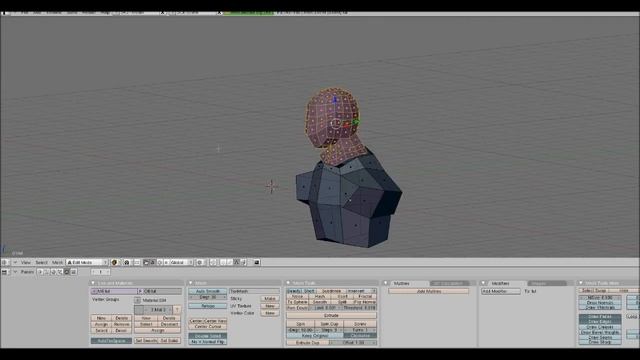
Task: Toggle Draw Faces in Mesh Tools More
Action: pos(600,317)
